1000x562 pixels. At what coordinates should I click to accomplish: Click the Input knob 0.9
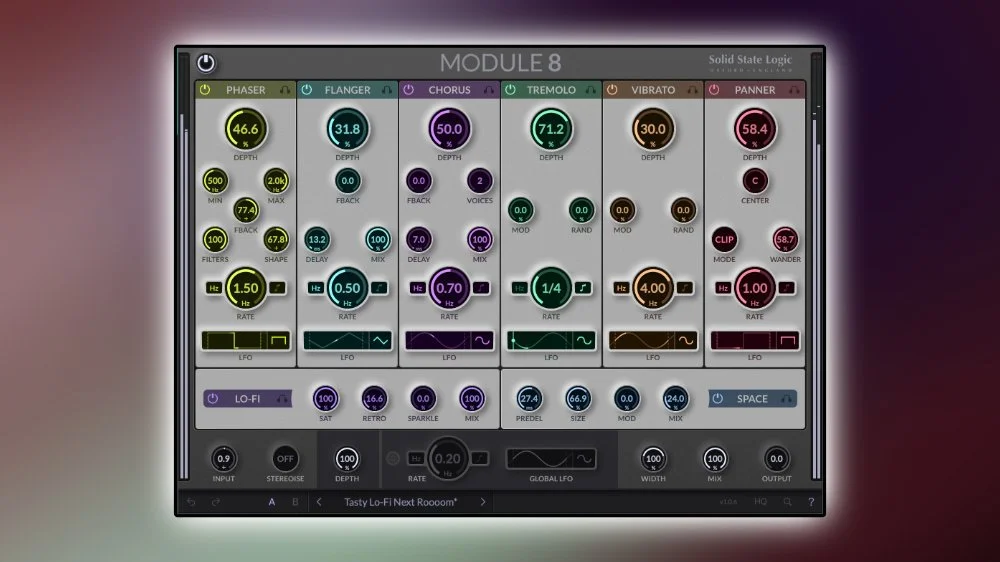pos(223,459)
